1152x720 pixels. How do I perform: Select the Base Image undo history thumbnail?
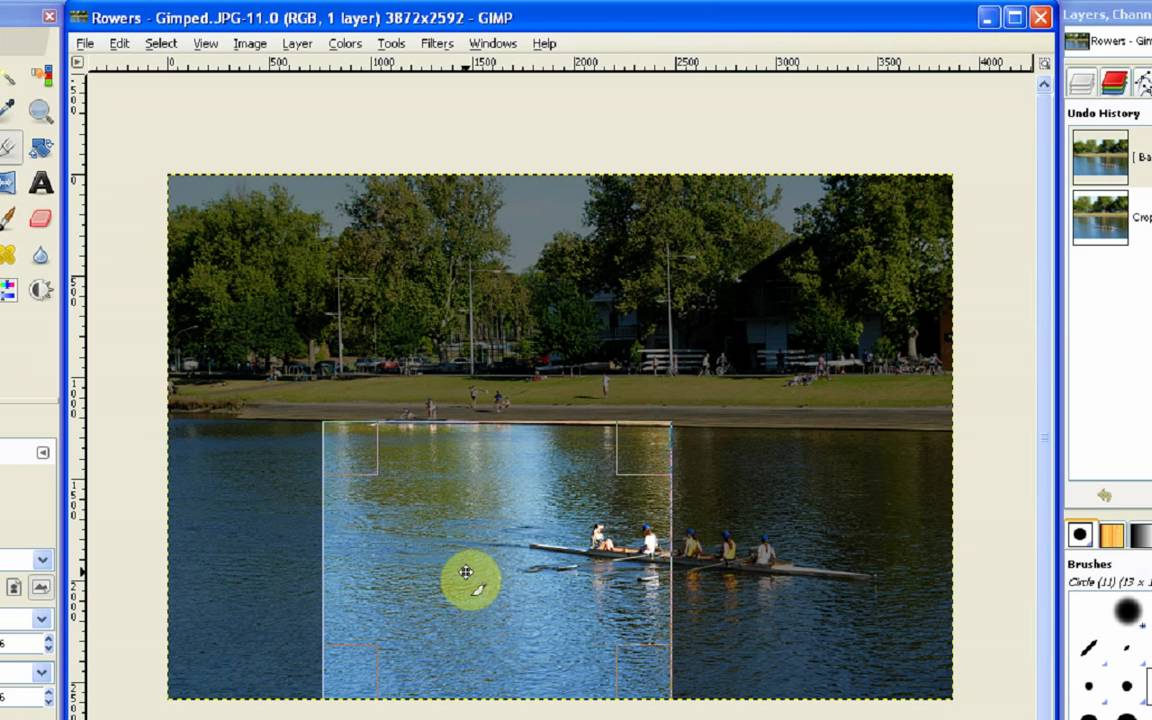(1100, 157)
